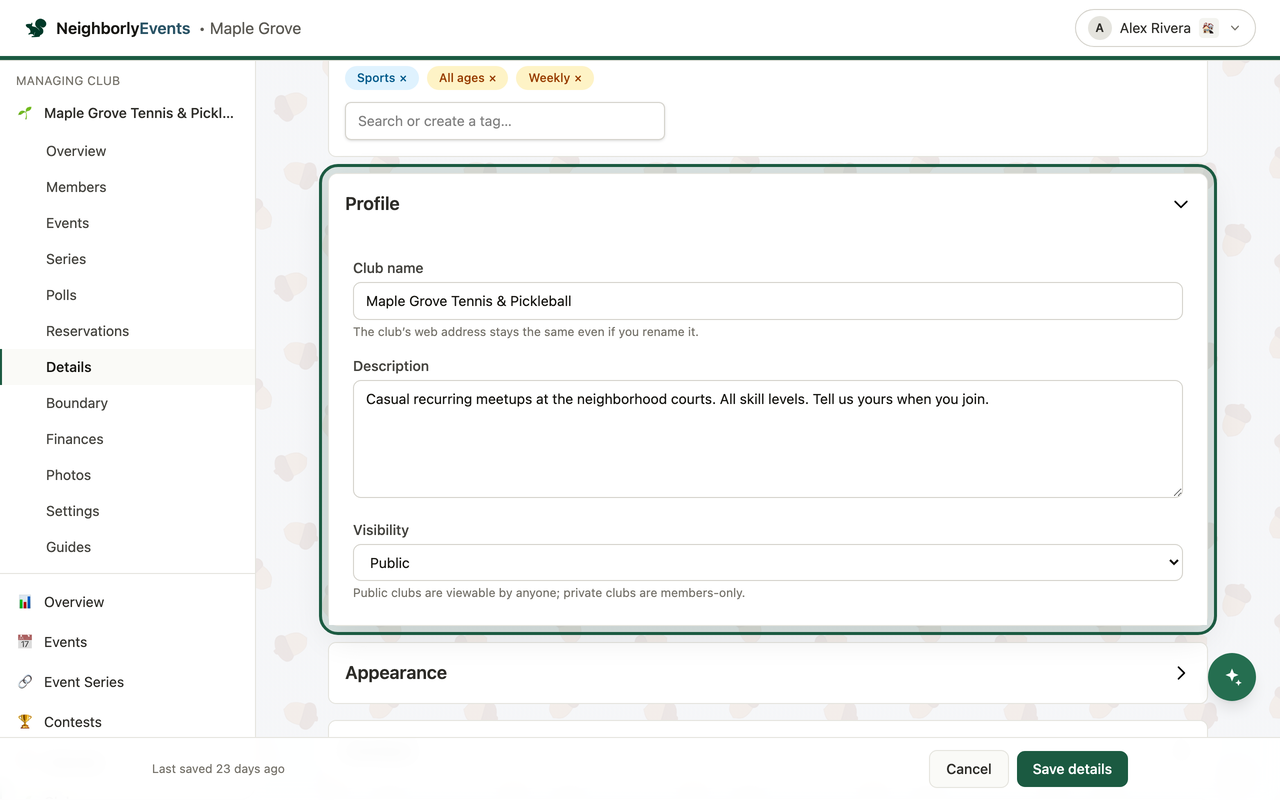Click the Save details button
Viewport: 1280px width, 800px height.
click(x=1072, y=769)
